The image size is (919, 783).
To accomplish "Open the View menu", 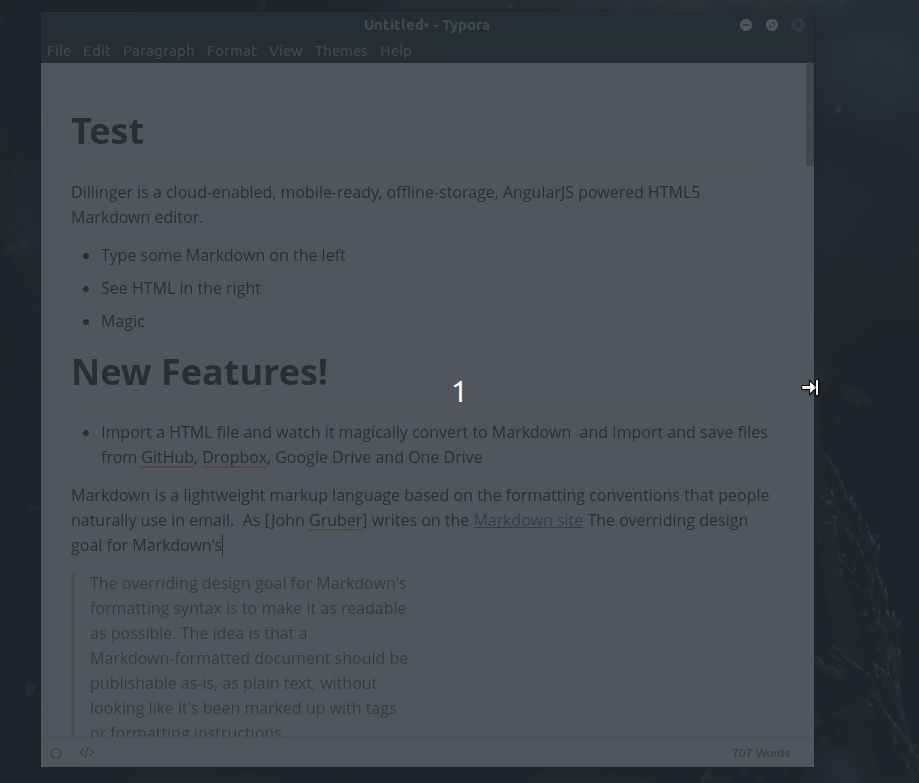I will coord(285,50).
